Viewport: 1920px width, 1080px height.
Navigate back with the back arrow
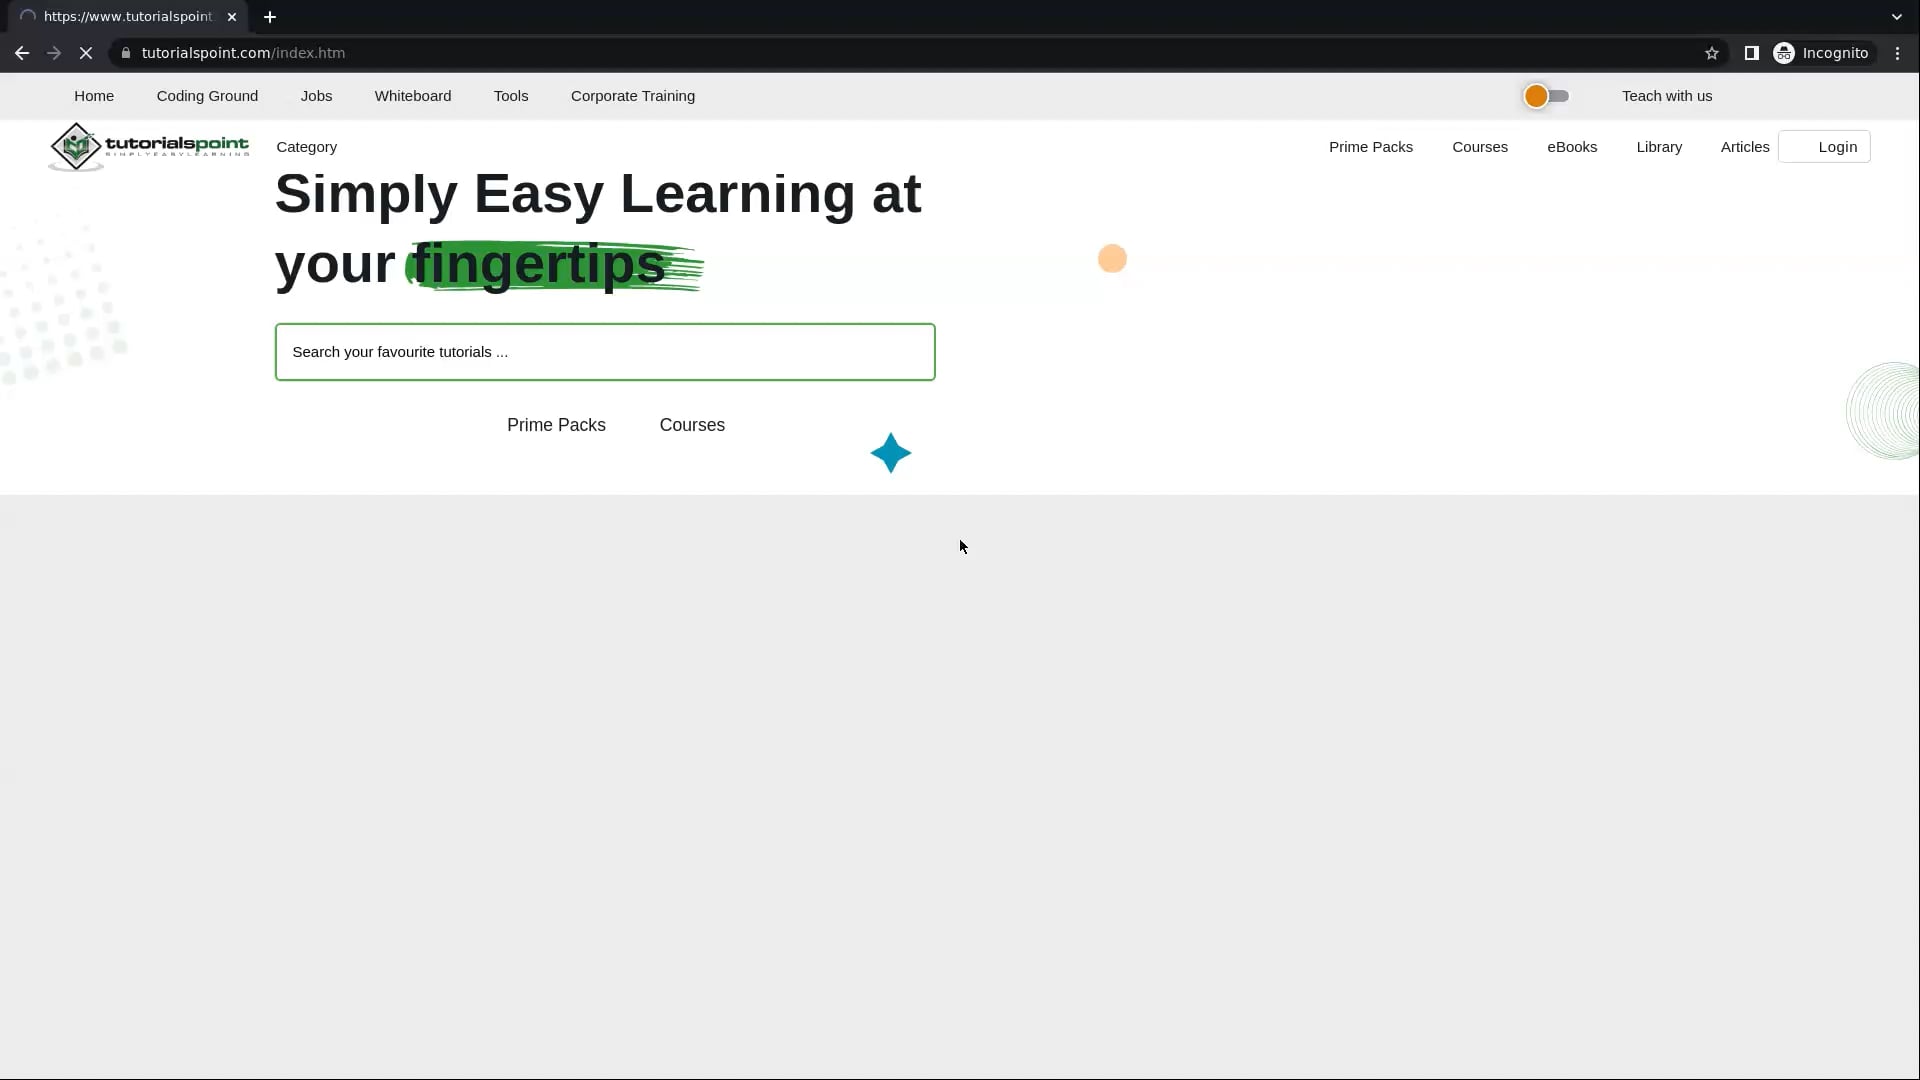click(21, 53)
